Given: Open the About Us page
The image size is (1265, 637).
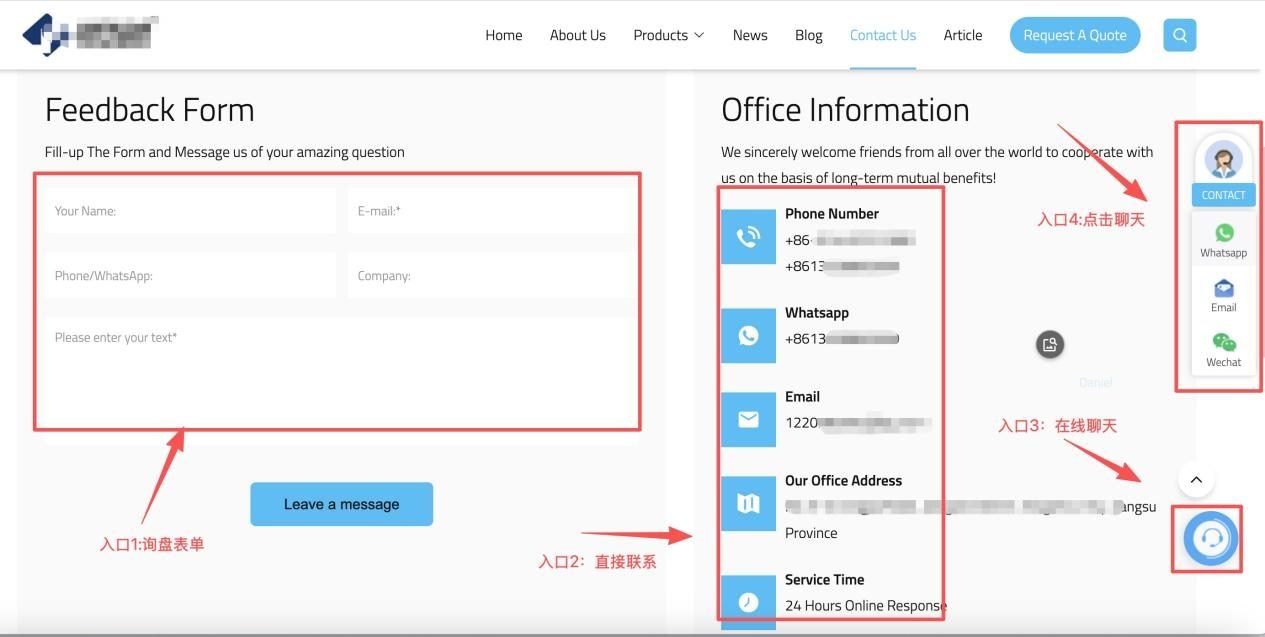Looking at the screenshot, I should (x=578, y=35).
